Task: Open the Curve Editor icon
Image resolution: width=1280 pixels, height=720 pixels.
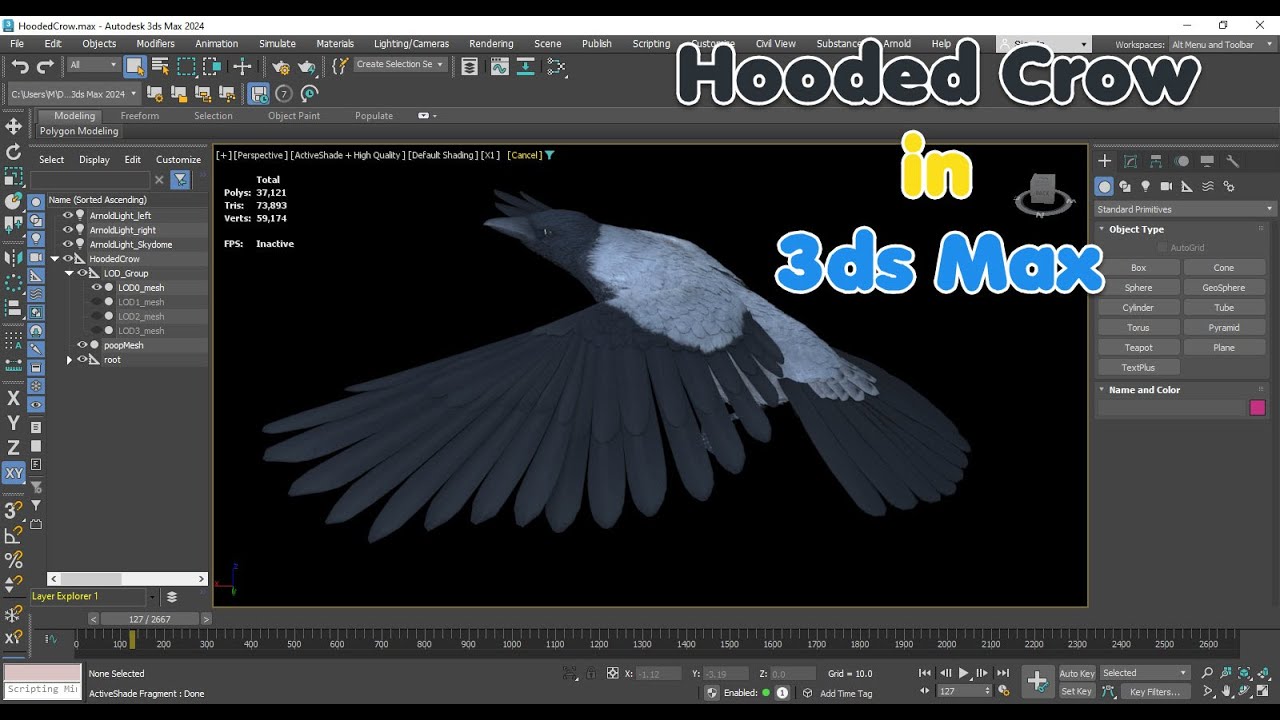Action: tap(499, 66)
